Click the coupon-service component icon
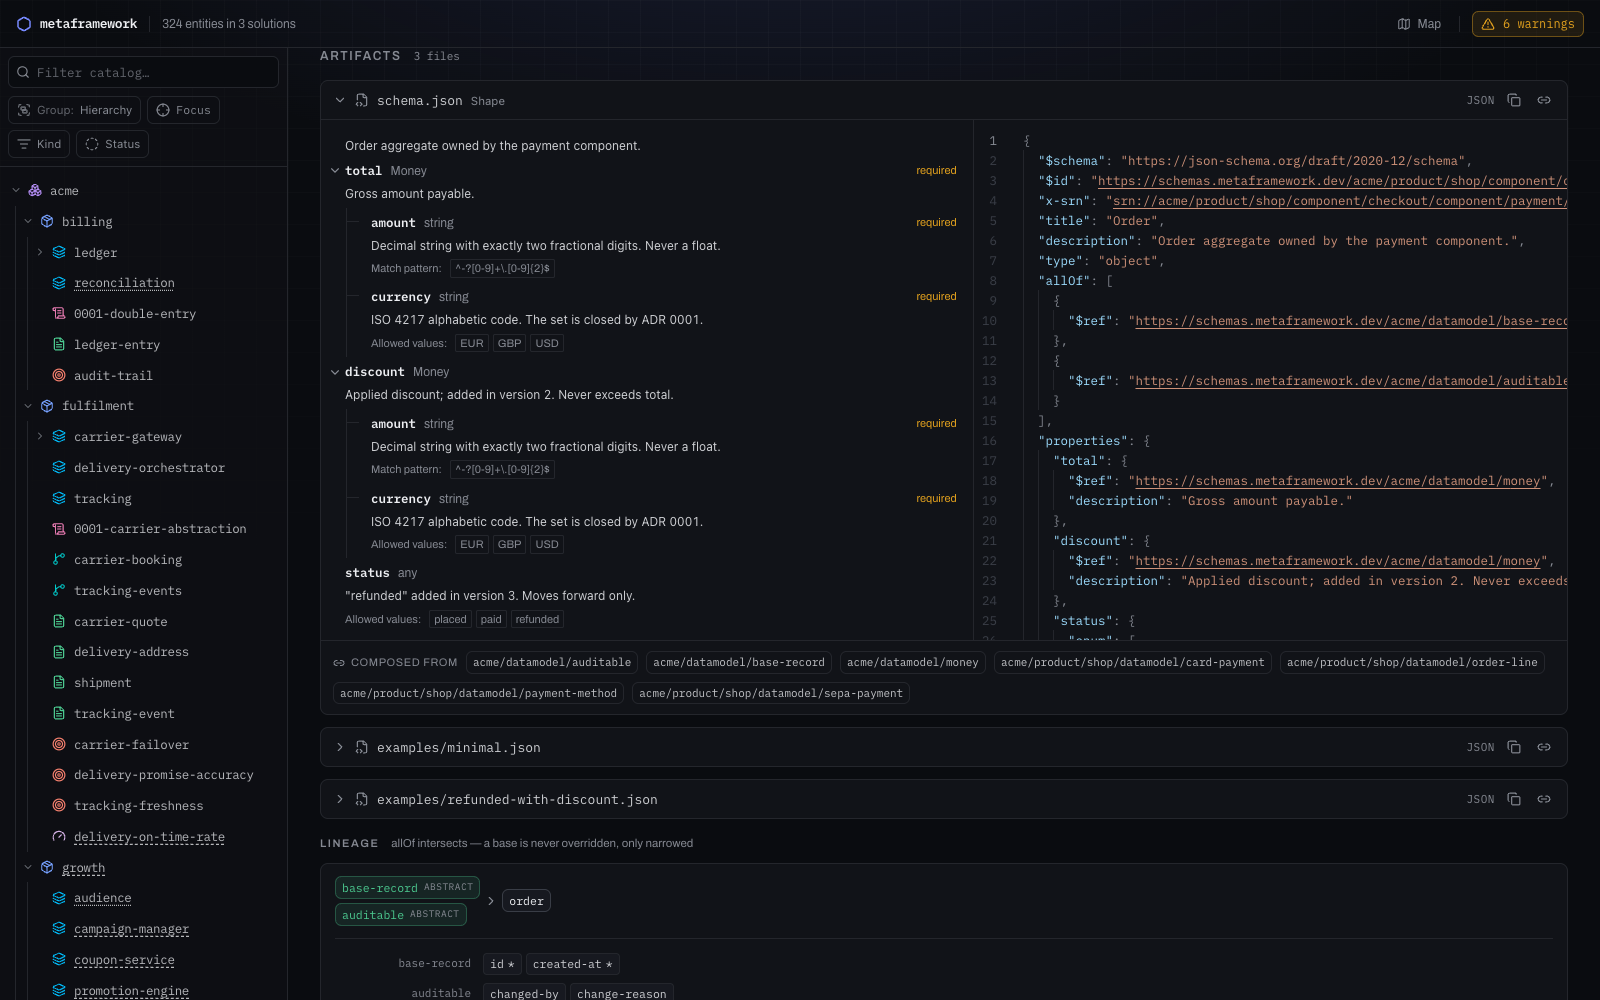The image size is (1600, 1000). (59, 960)
